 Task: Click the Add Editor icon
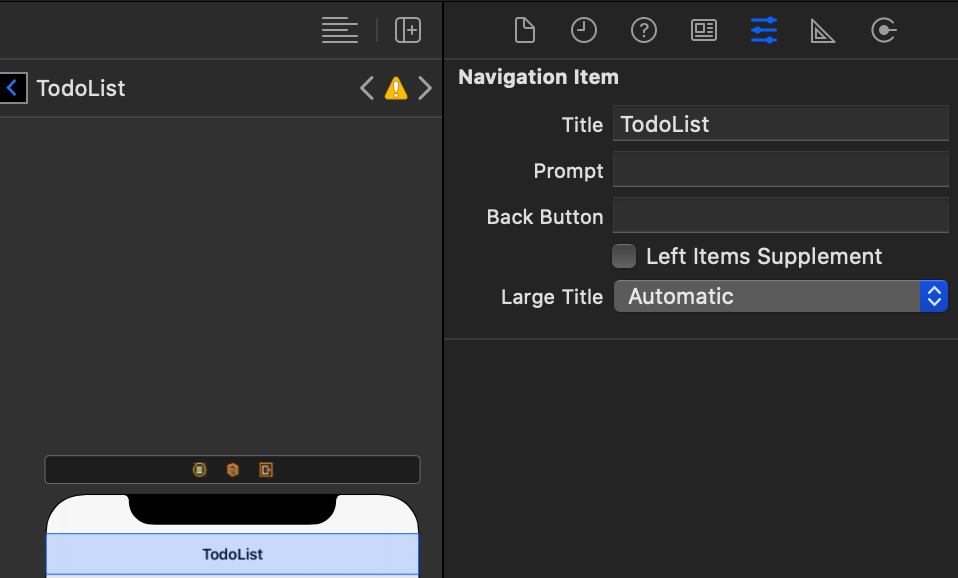[x=408, y=30]
